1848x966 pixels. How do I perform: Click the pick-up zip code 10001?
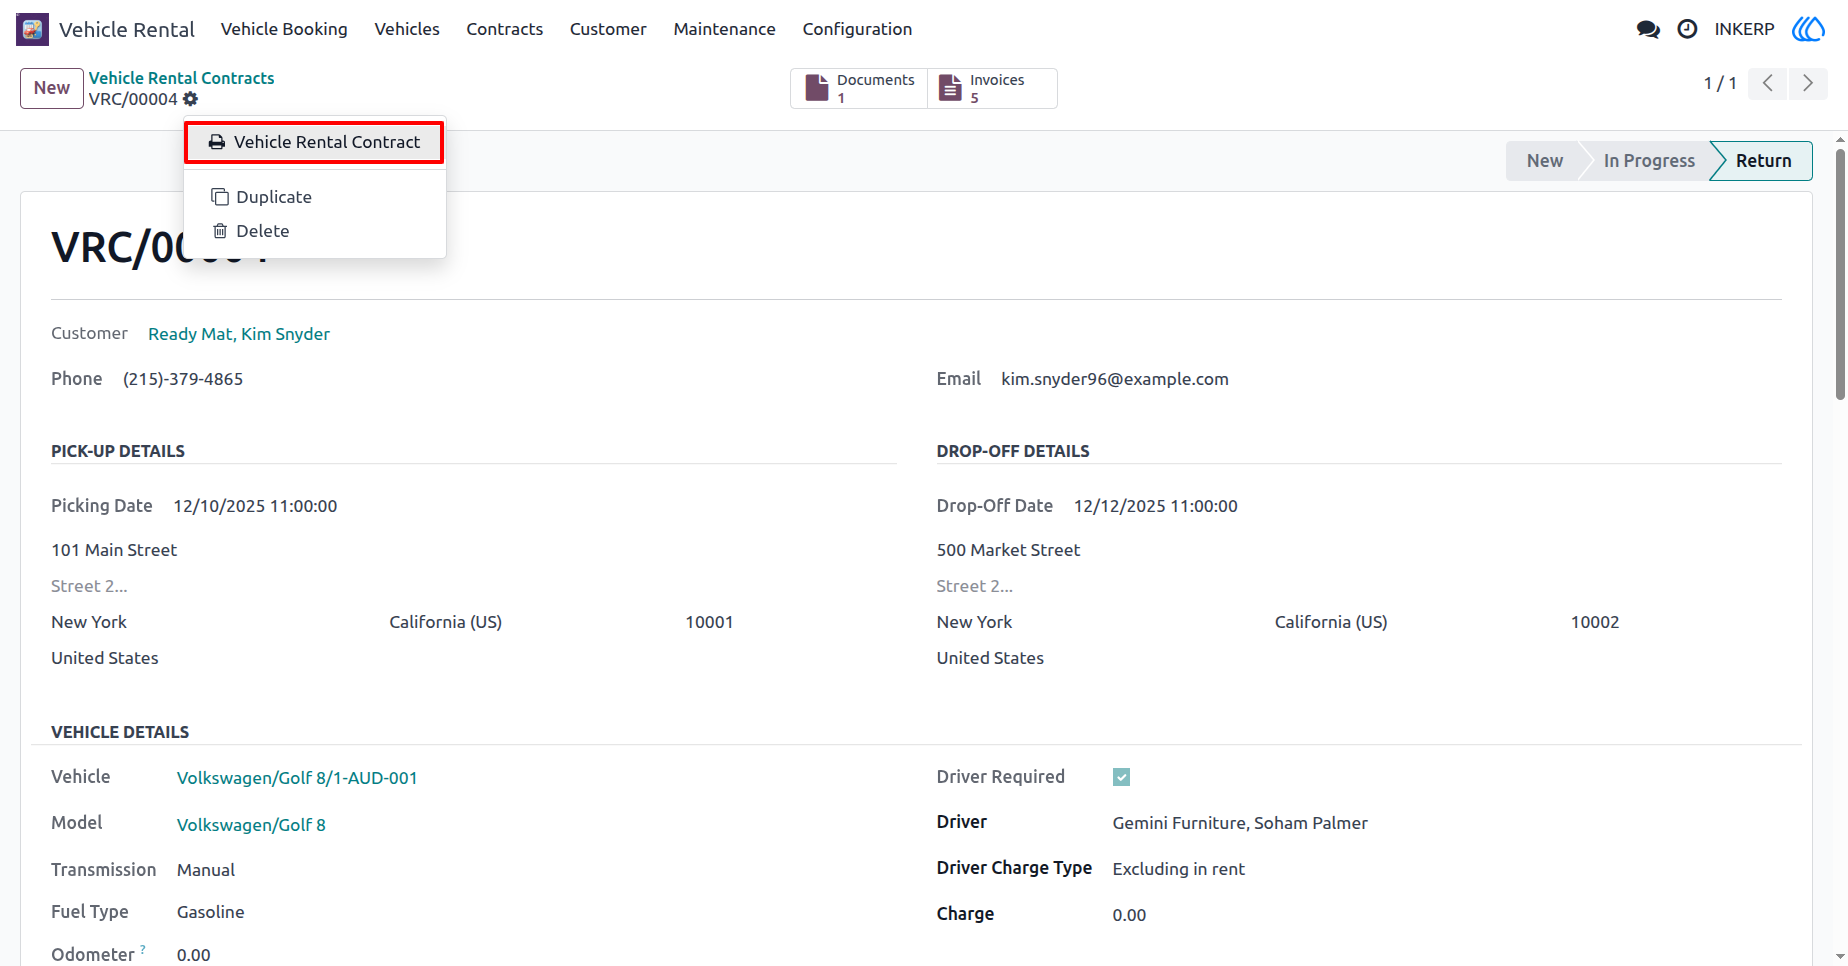pos(709,622)
